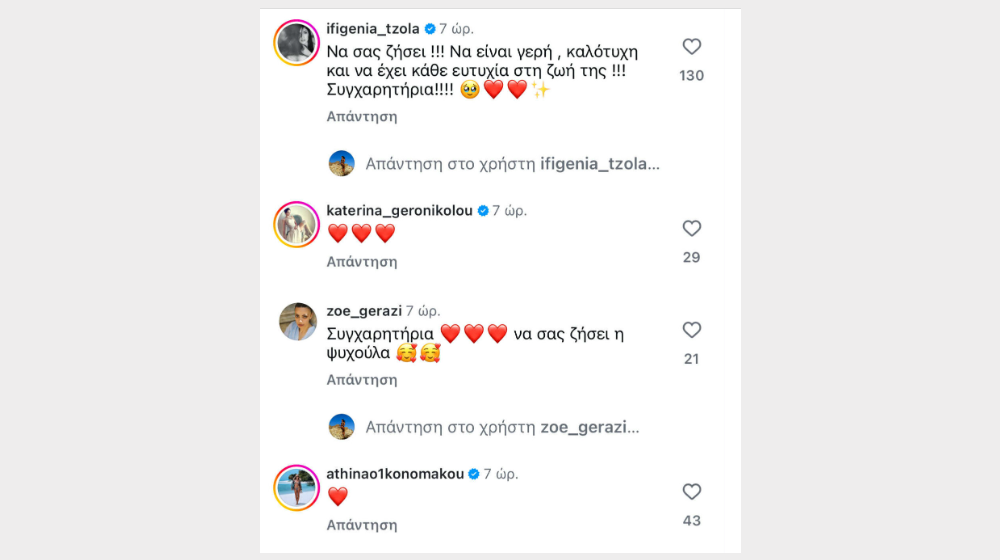Viewport: 1000px width, 560px height.
Task: Like katerina_geronikolou's comment with the heart
Action: (x=691, y=228)
